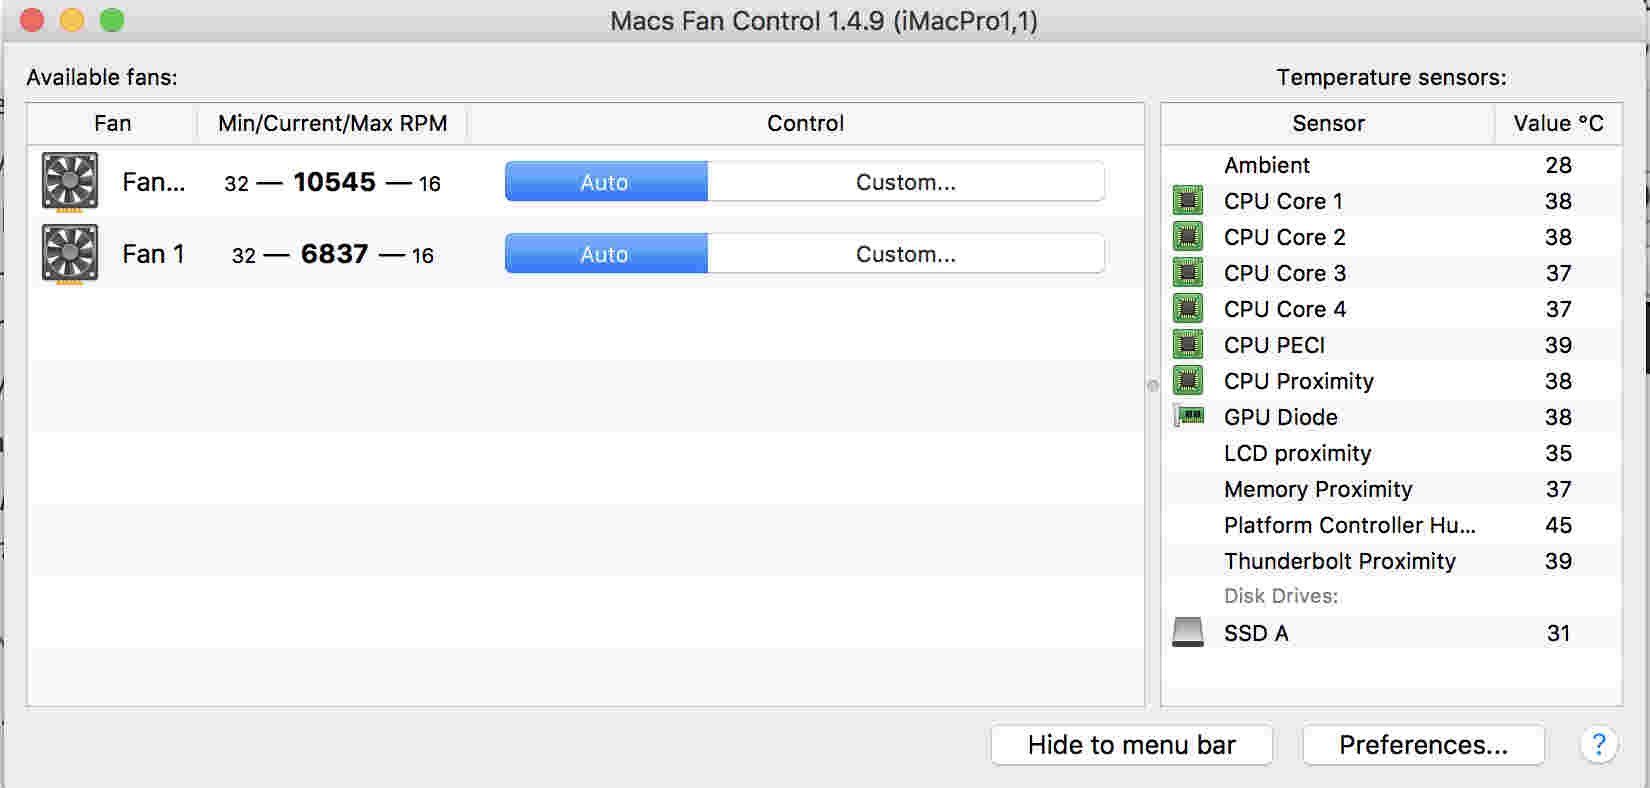Viewport: 1650px width, 788px height.
Task: Select the Memory Proximity sensor row
Action: pyautogui.click(x=1392, y=489)
